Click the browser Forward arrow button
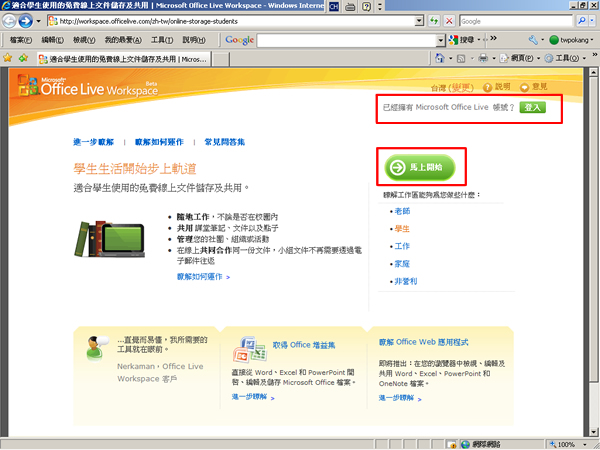600x450 pixels. 25,21
